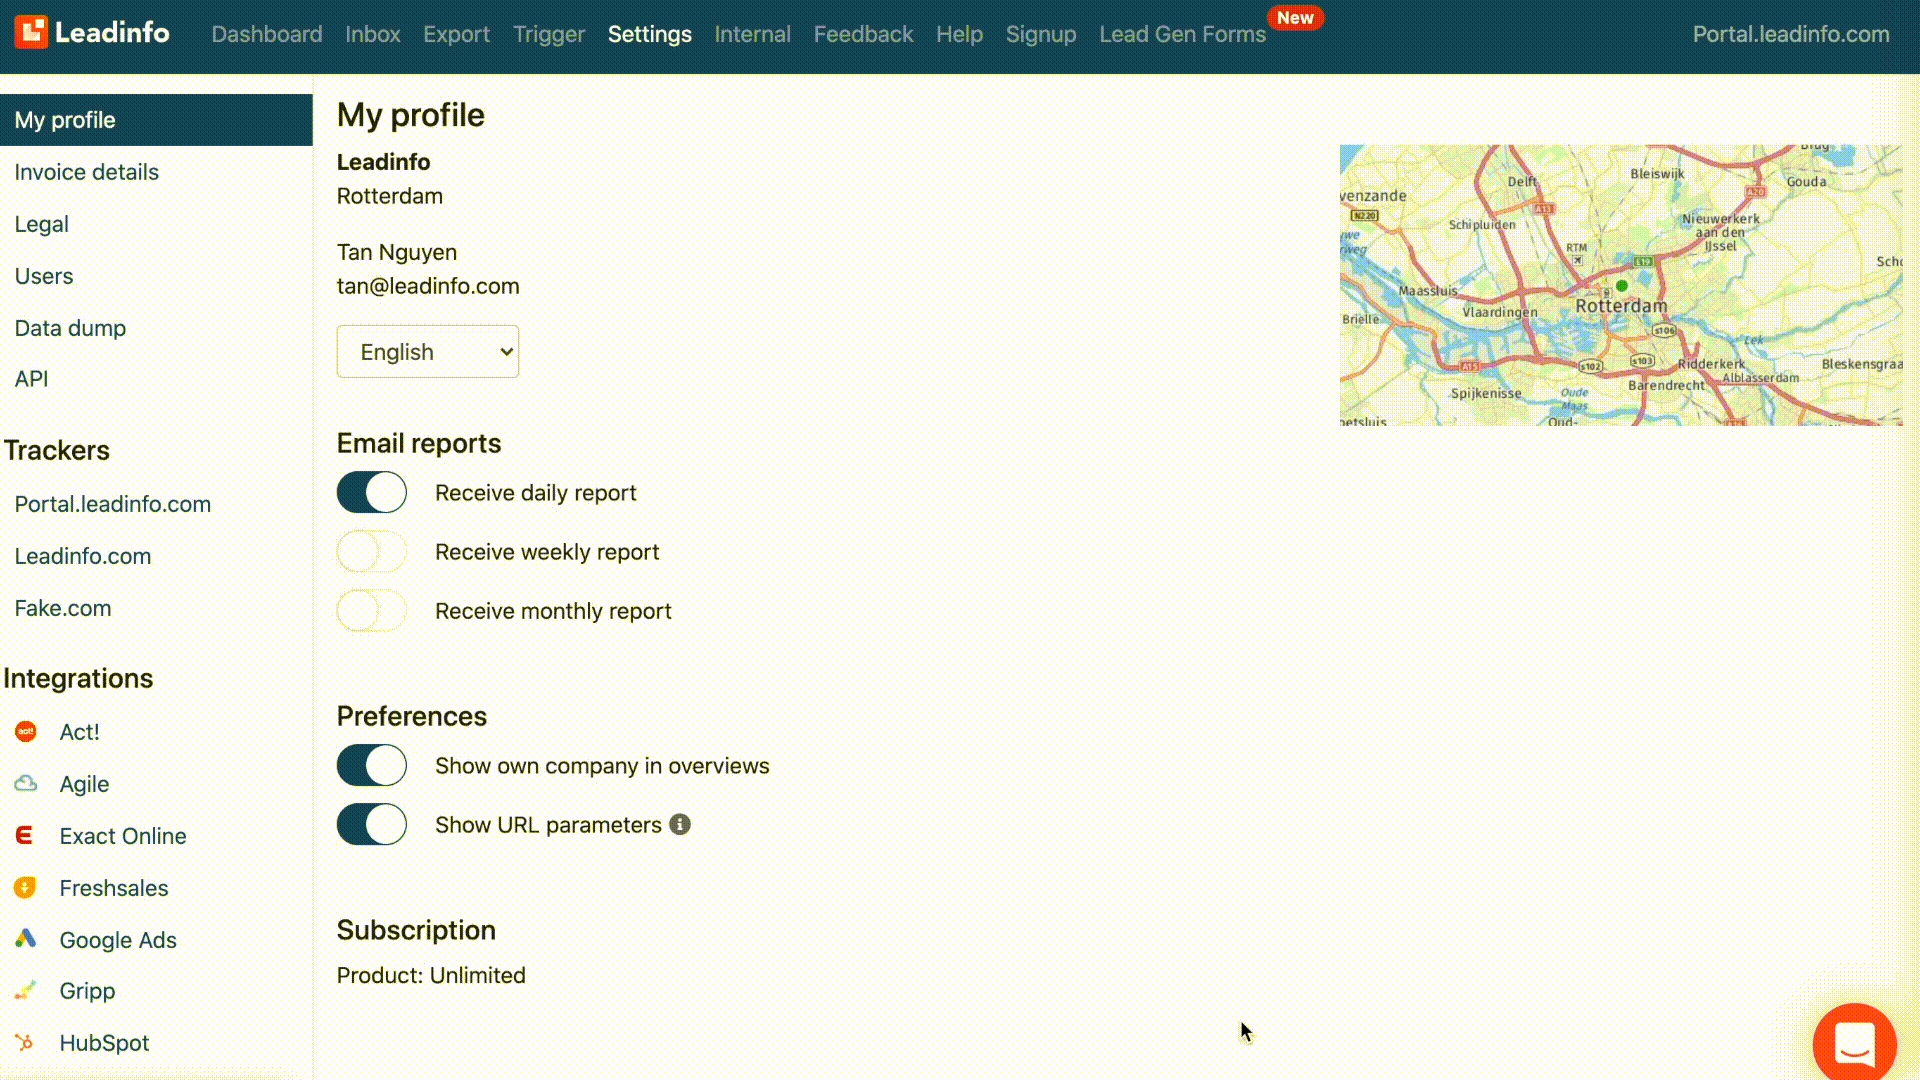Click the Receive daily report label

(x=536, y=493)
